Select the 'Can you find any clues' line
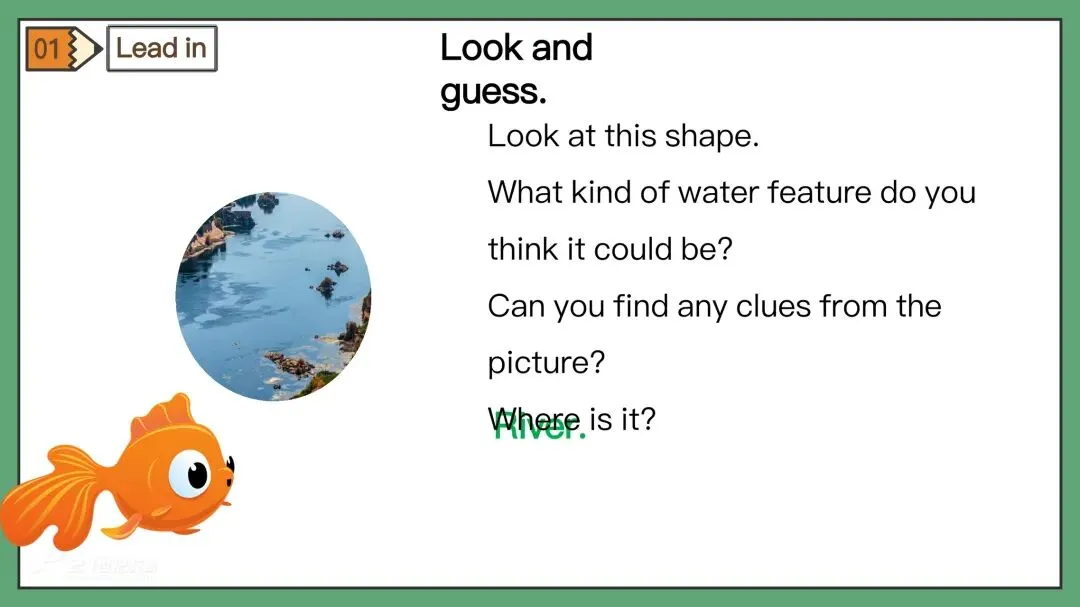 click(714, 307)
